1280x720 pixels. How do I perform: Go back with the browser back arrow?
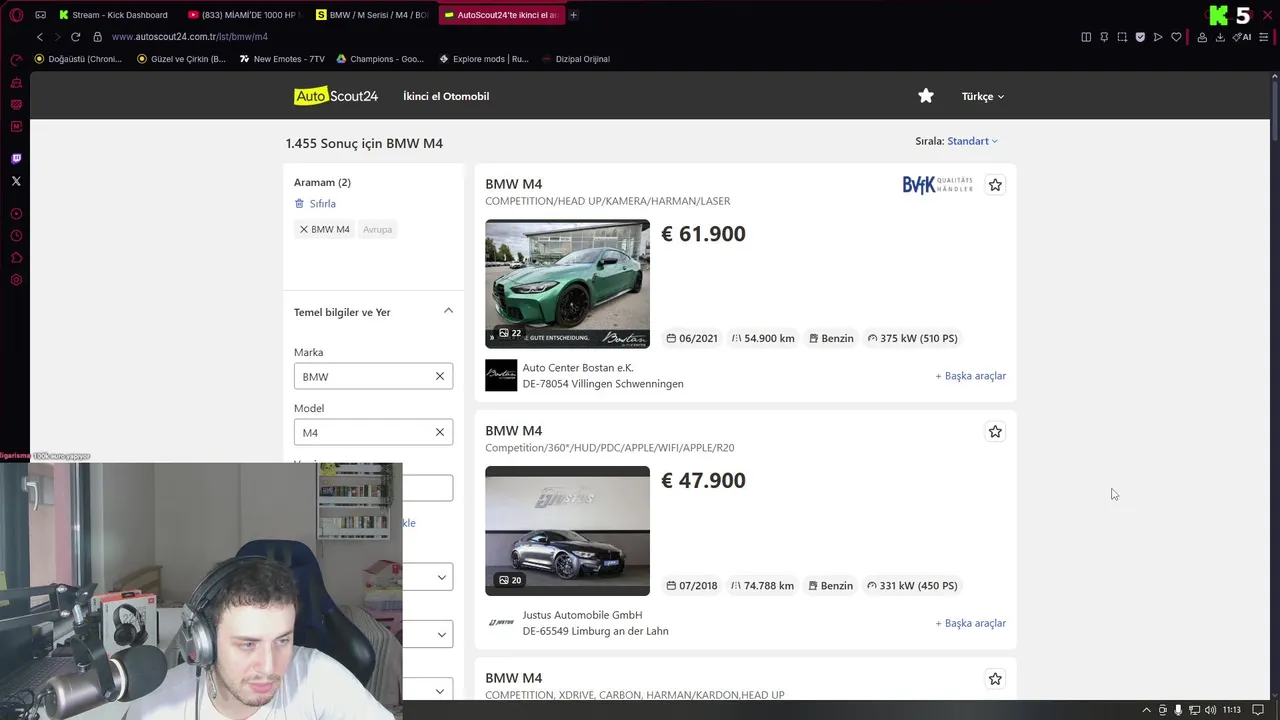[x=40, y=37]
